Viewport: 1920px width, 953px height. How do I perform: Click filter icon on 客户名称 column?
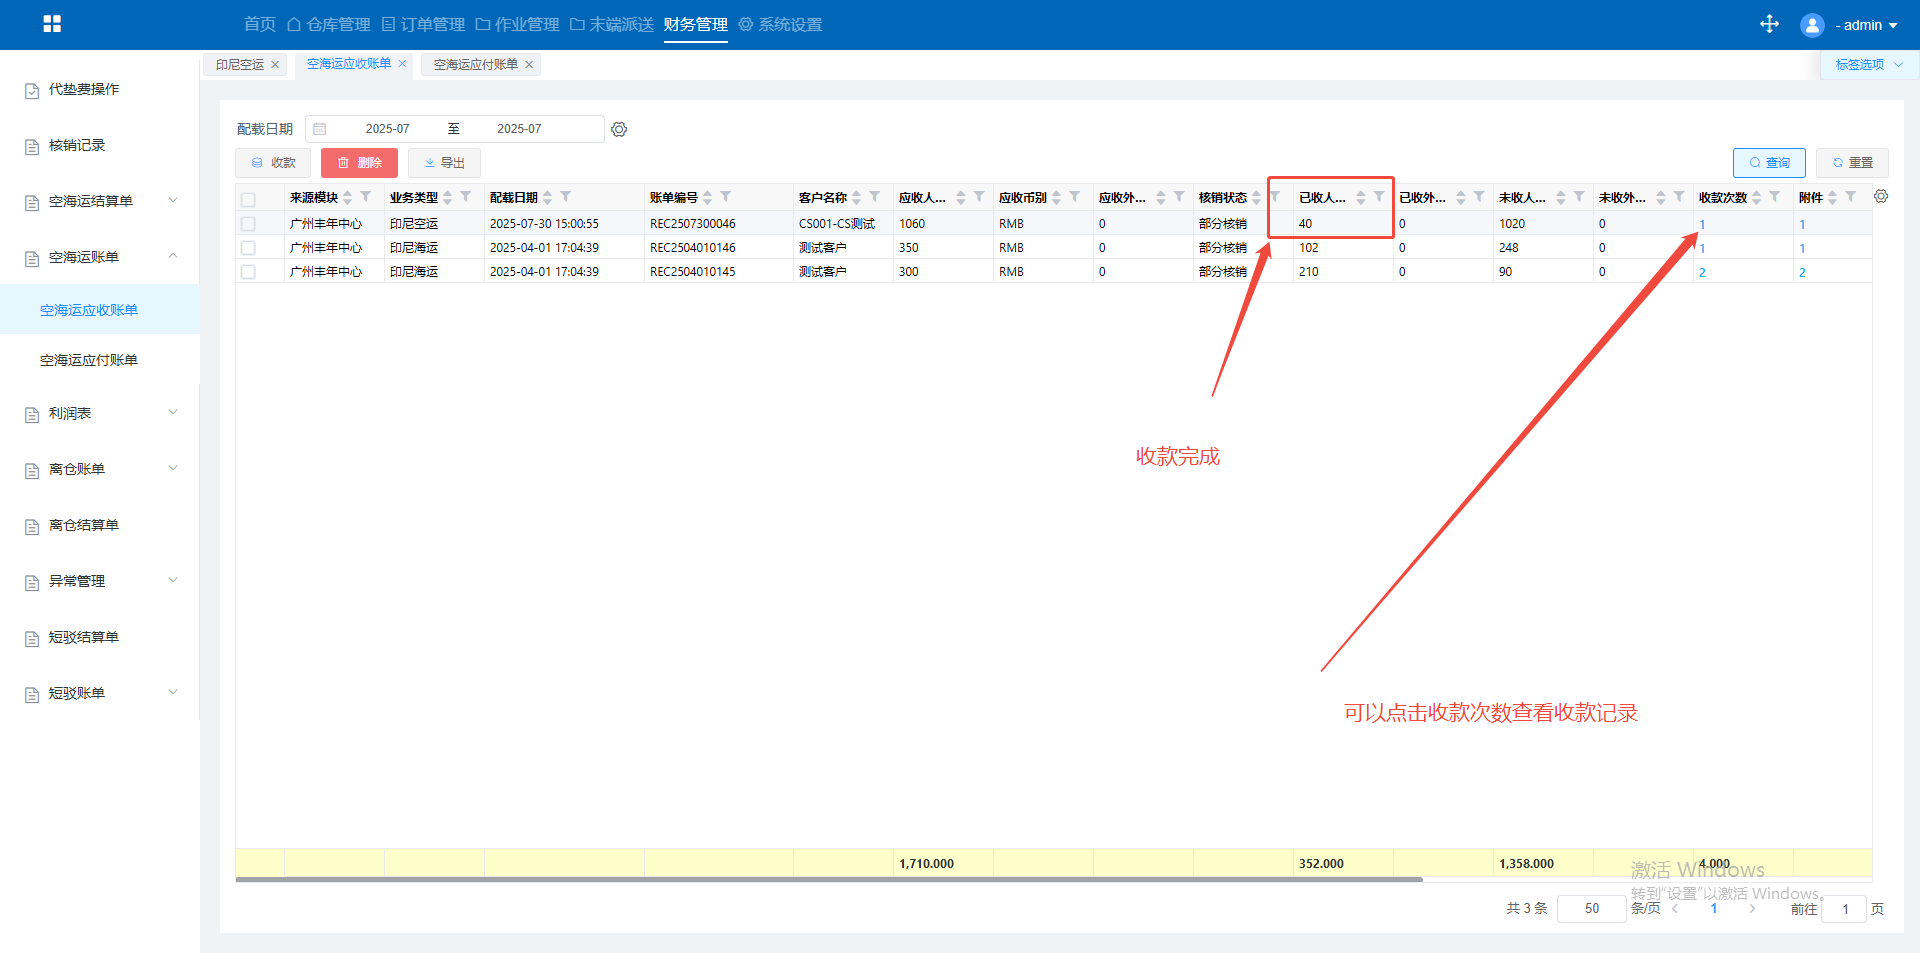coord(875,197)
